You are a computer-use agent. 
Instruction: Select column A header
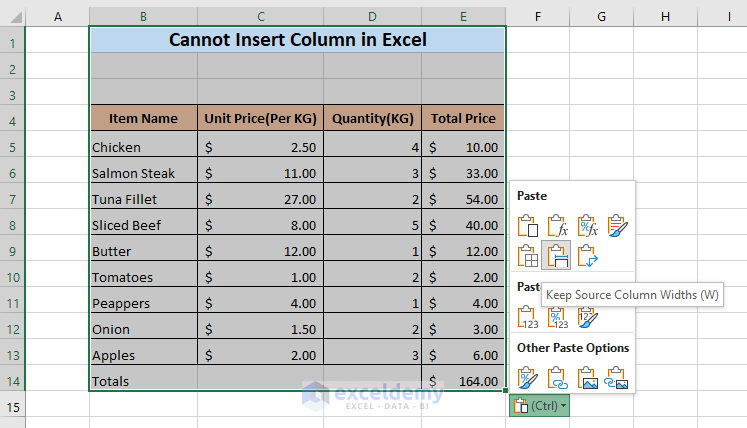point(58,17)
